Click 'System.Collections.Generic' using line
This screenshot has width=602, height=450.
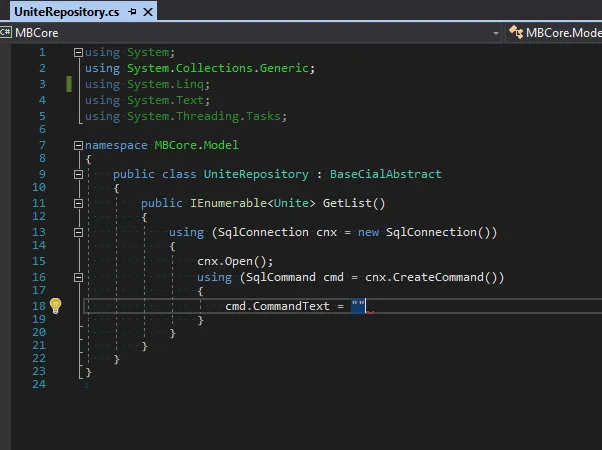pos(218,68)
